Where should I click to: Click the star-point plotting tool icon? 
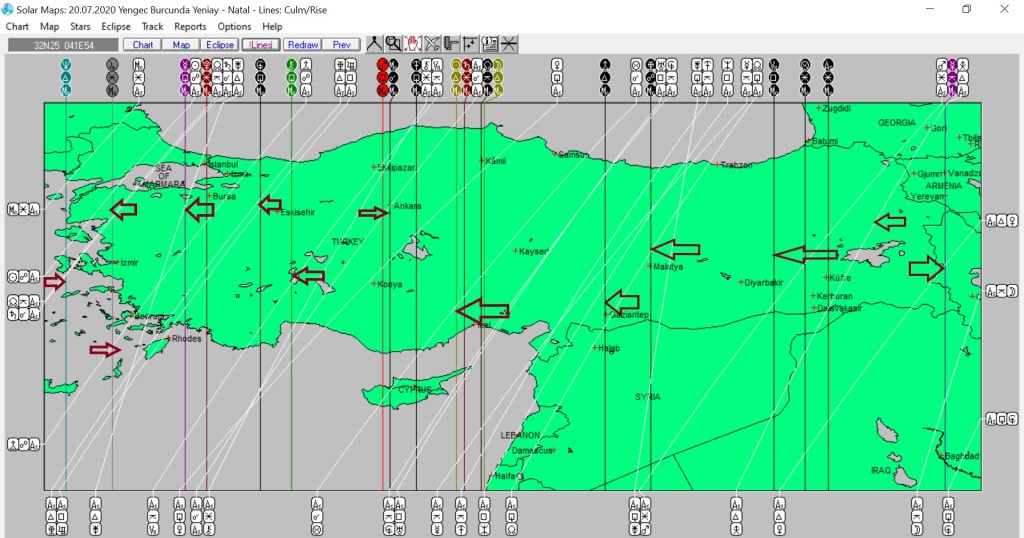pyautogui.click(x=470, y=44)
